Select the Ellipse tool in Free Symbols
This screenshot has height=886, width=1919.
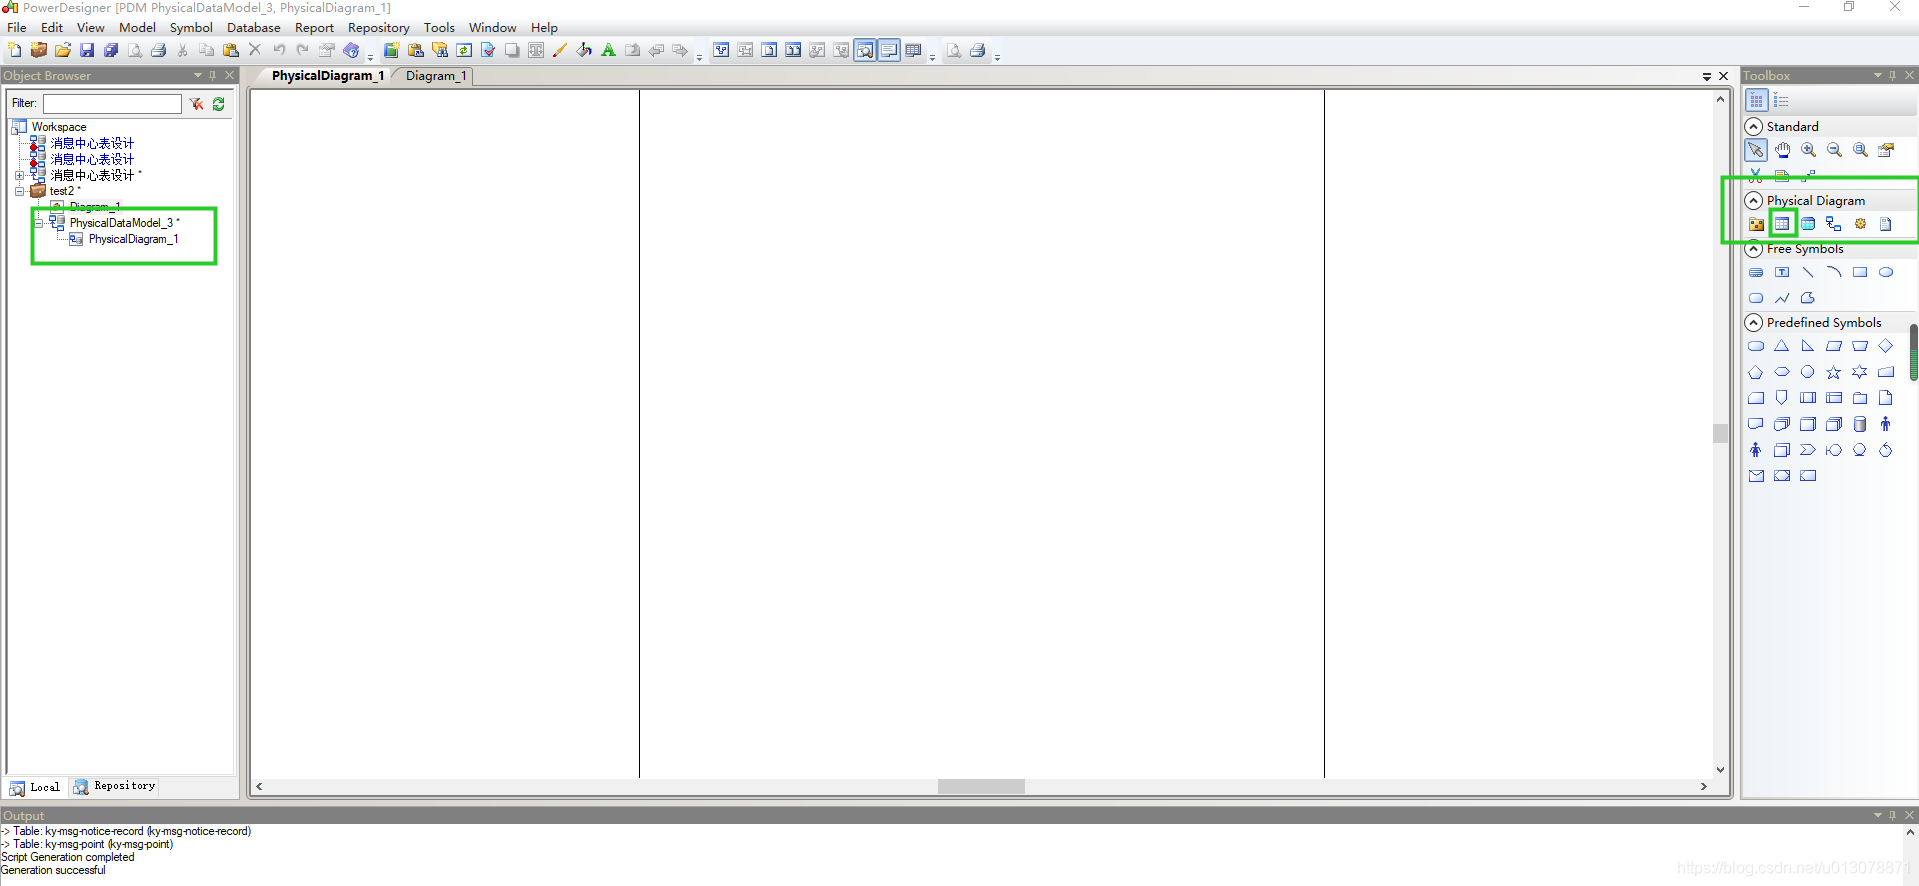click(x=1886, y=272)
